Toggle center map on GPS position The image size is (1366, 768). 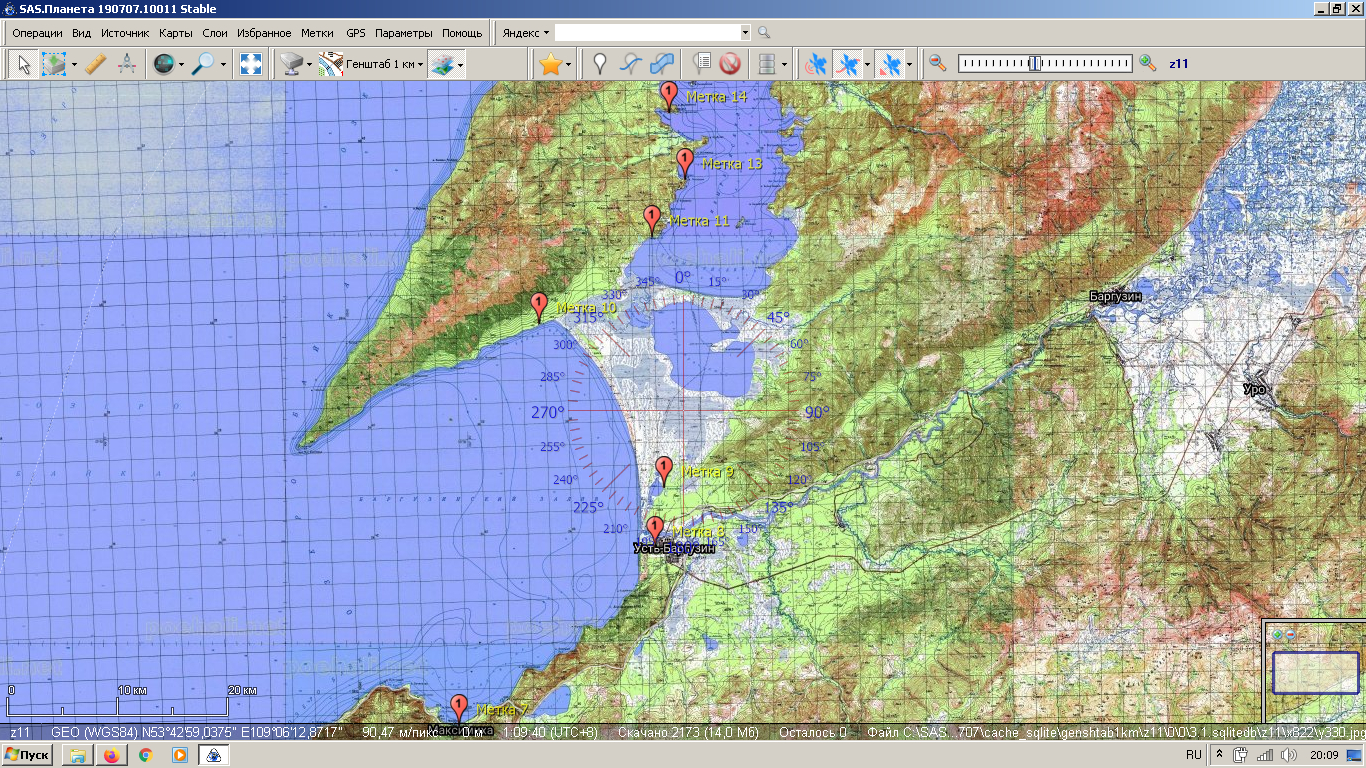[x=888, y=64]
